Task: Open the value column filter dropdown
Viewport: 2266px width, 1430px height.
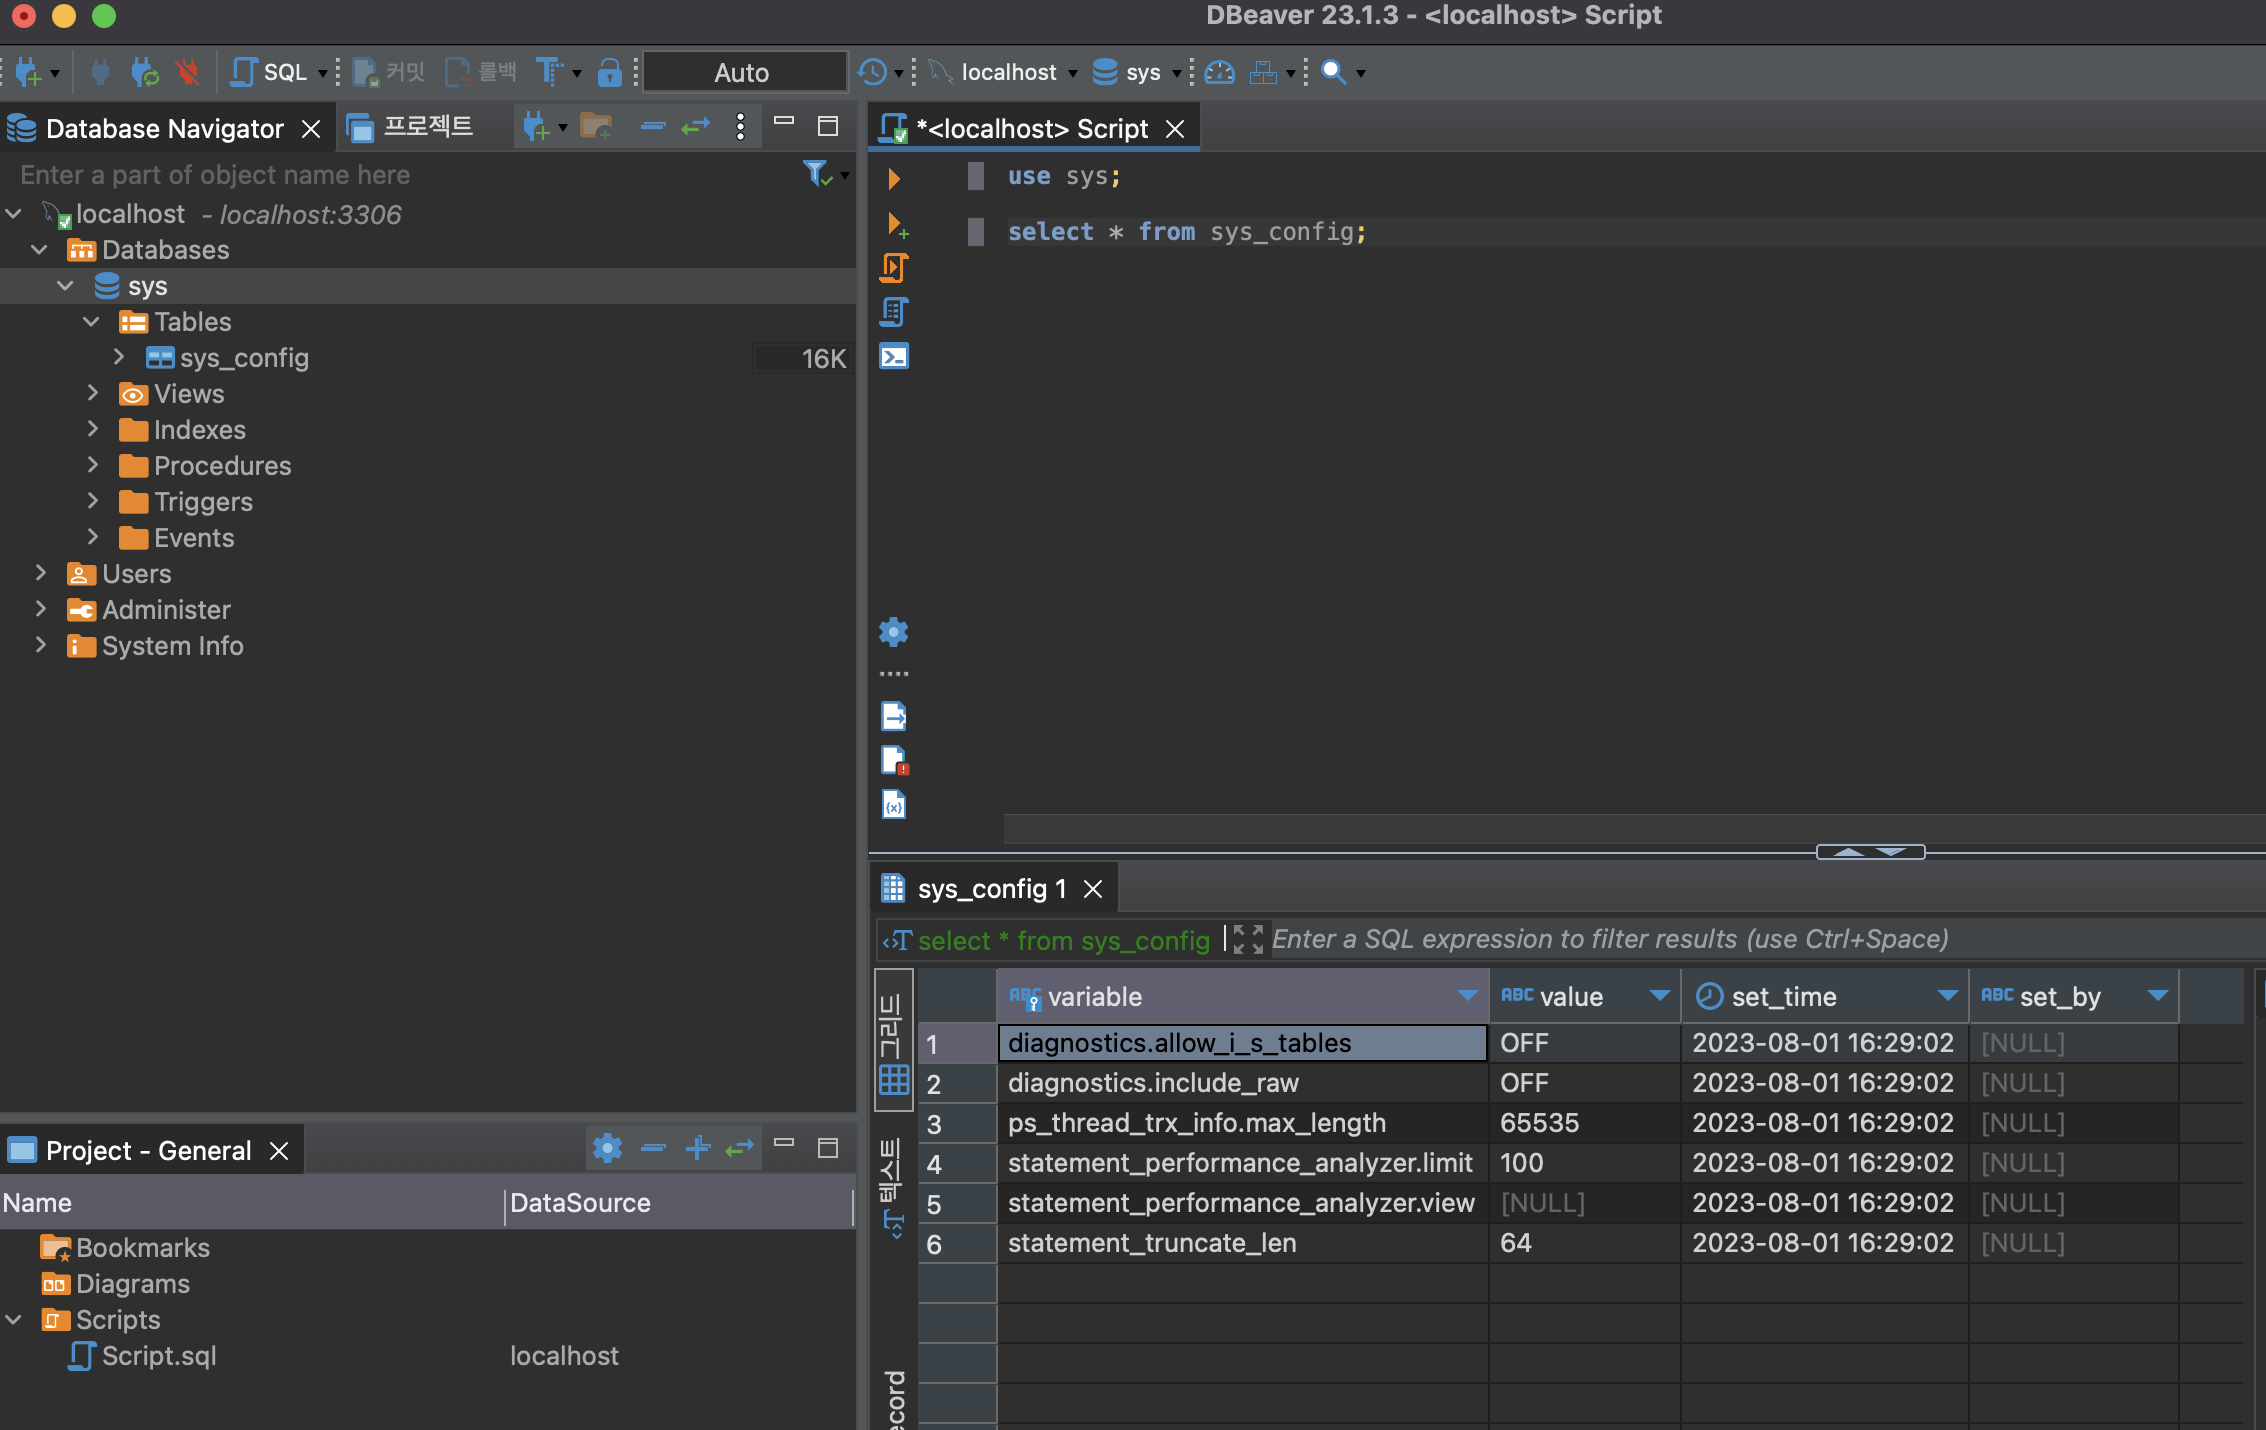Action: (x=1660, y=996)
